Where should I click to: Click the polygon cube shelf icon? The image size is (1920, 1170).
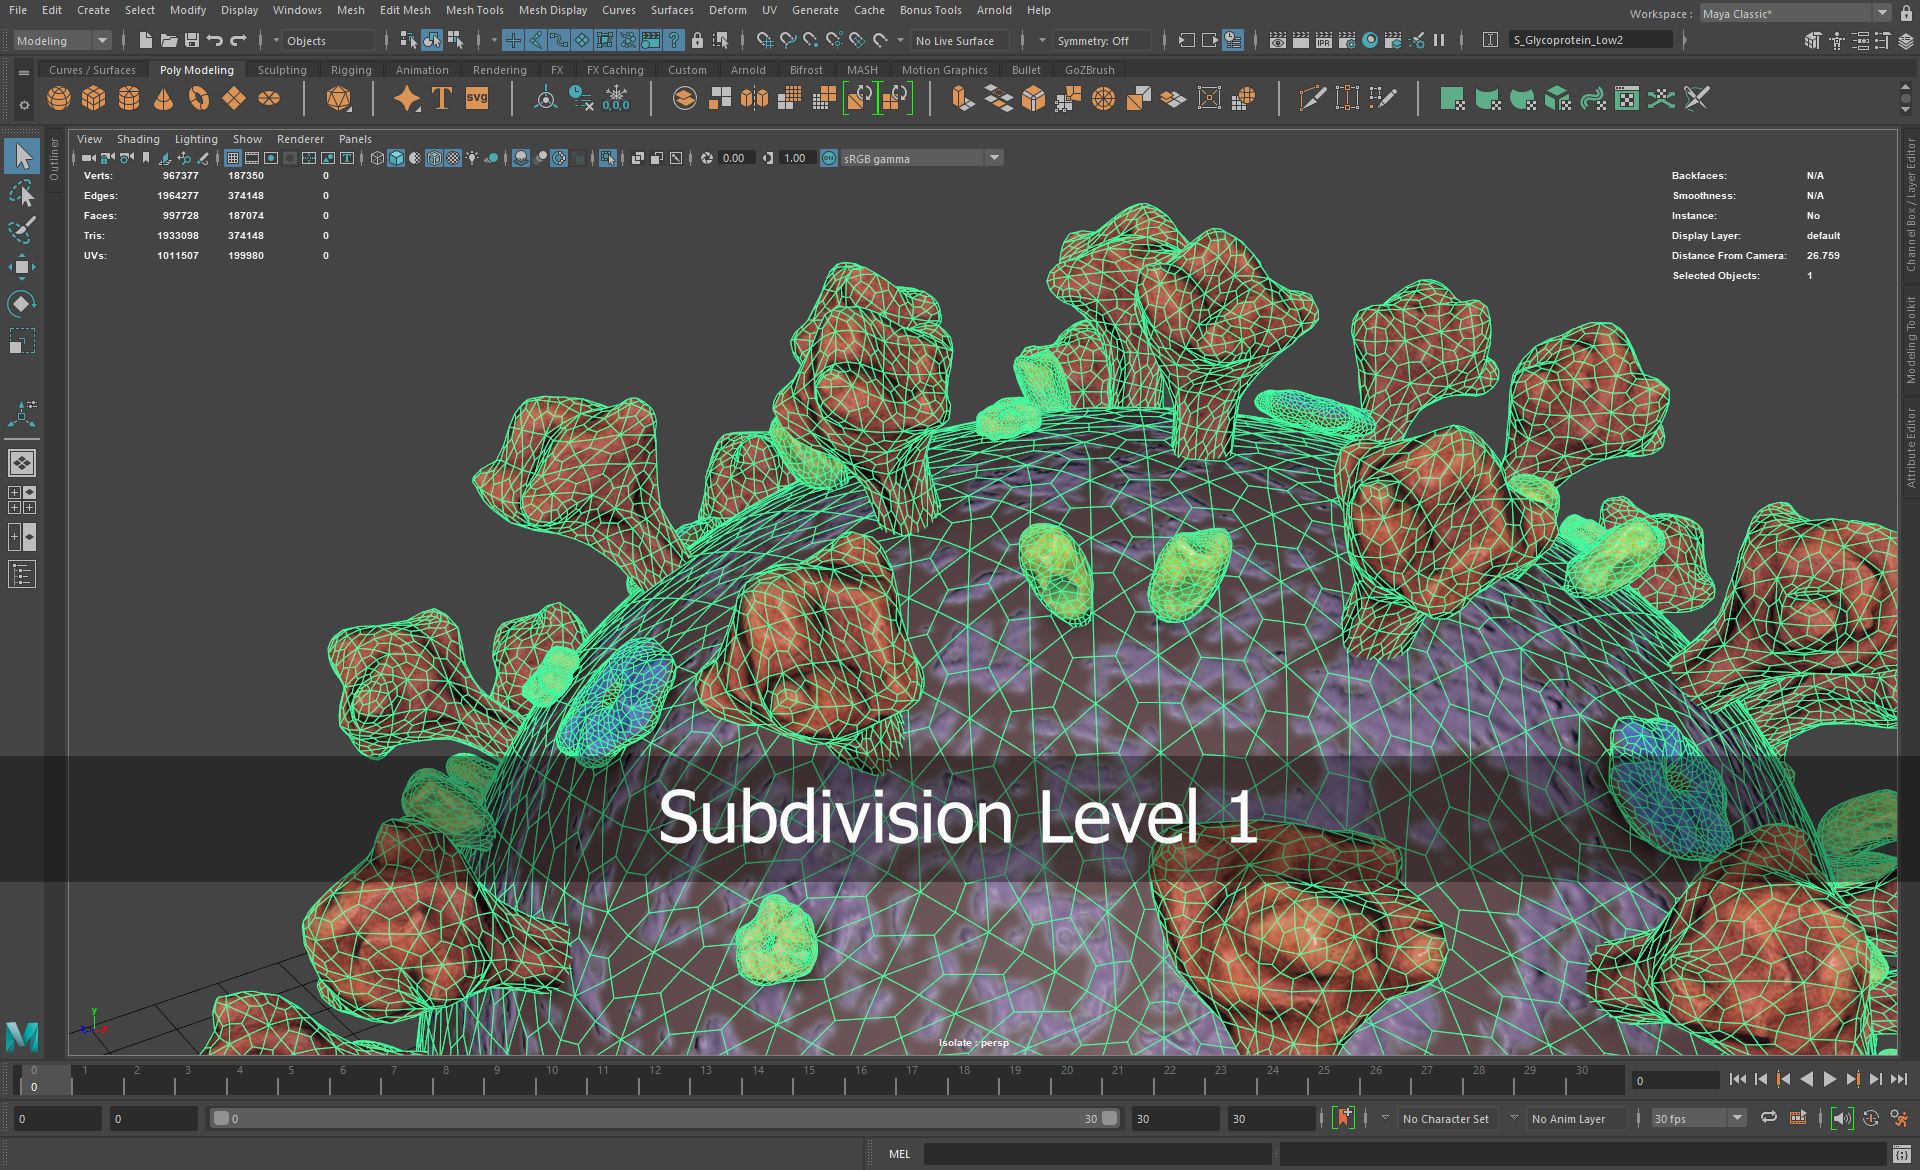[94, 98]
